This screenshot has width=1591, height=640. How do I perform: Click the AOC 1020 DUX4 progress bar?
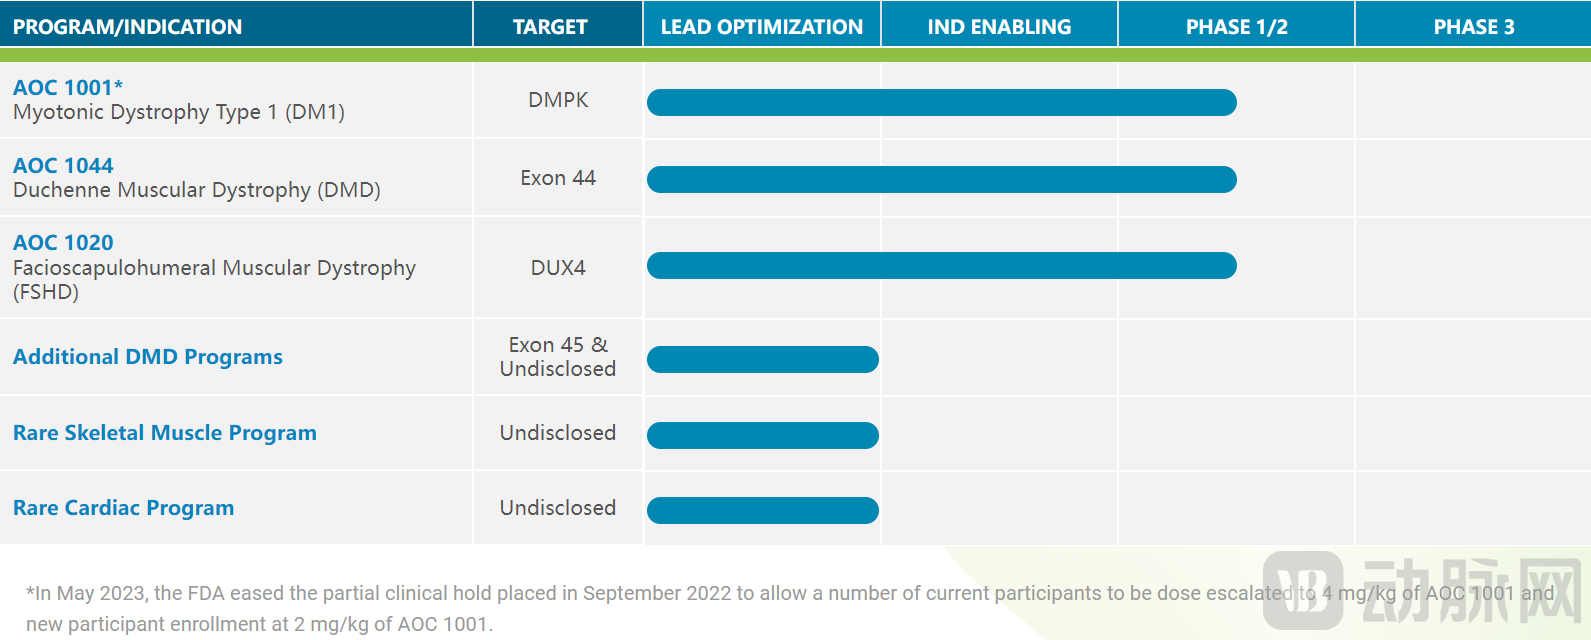941,266
